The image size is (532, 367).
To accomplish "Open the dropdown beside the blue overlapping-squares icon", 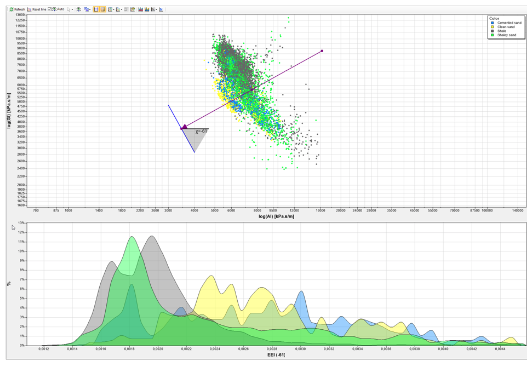I will tap(90, 9).
